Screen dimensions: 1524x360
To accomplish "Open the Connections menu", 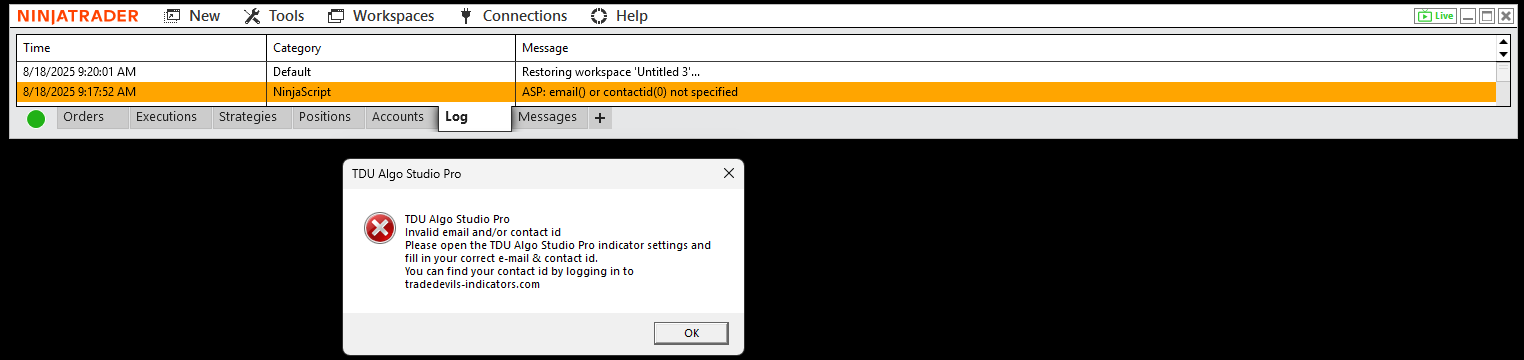I will (513, 16).
